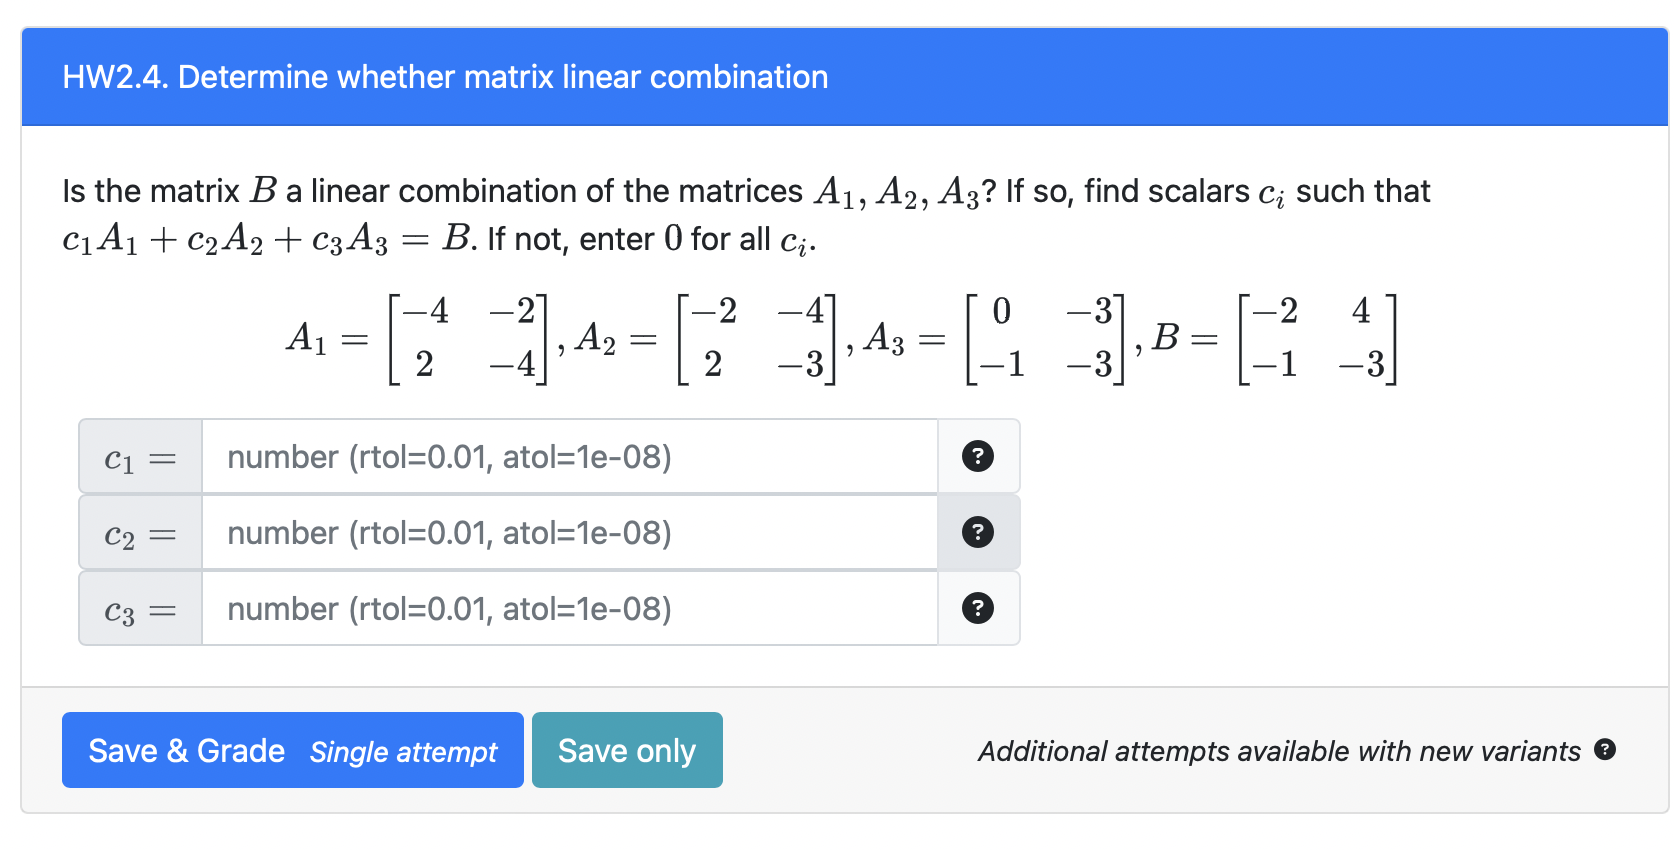The height and width of the screenshot is (850, 1674).
Task: Click the Save & Grade button
Action: coord(293,750)
